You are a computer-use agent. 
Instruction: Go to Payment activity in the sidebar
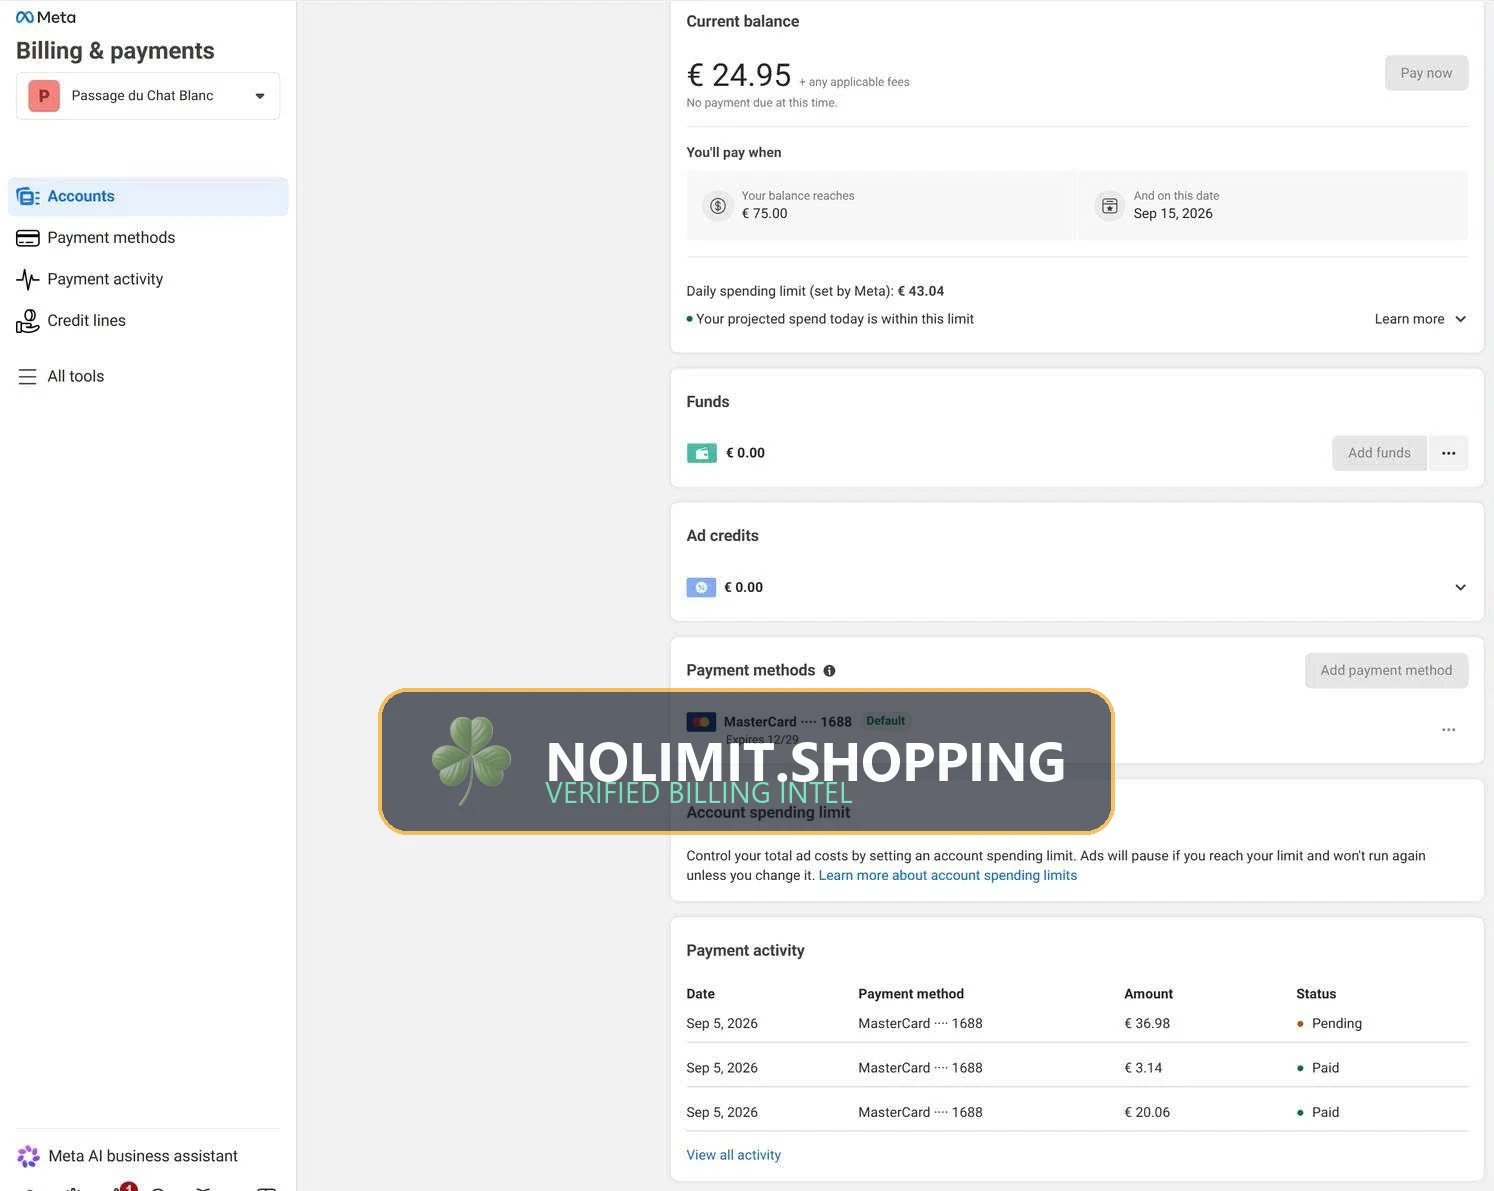coord(148,279)
